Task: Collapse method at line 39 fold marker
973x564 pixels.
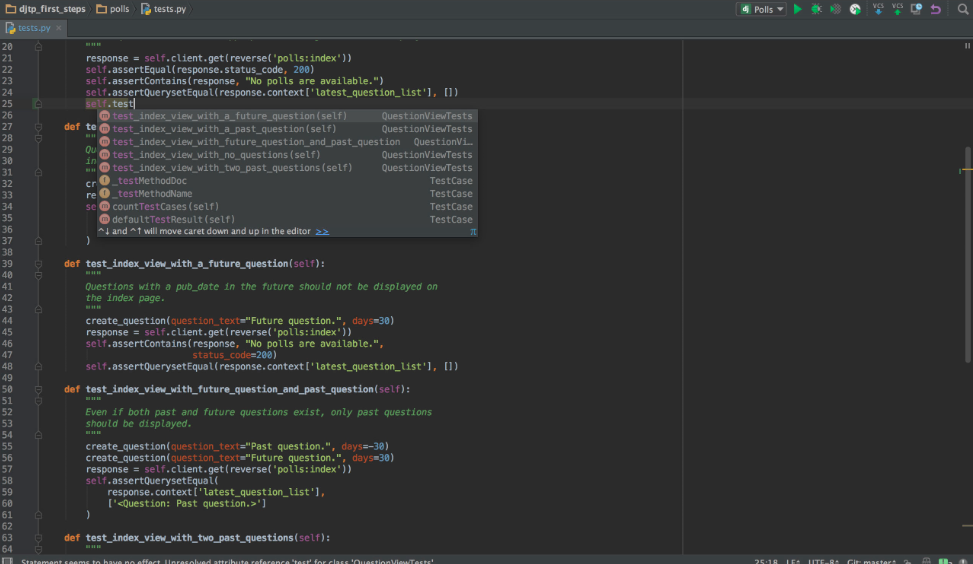Action: [x=38, y=264]
